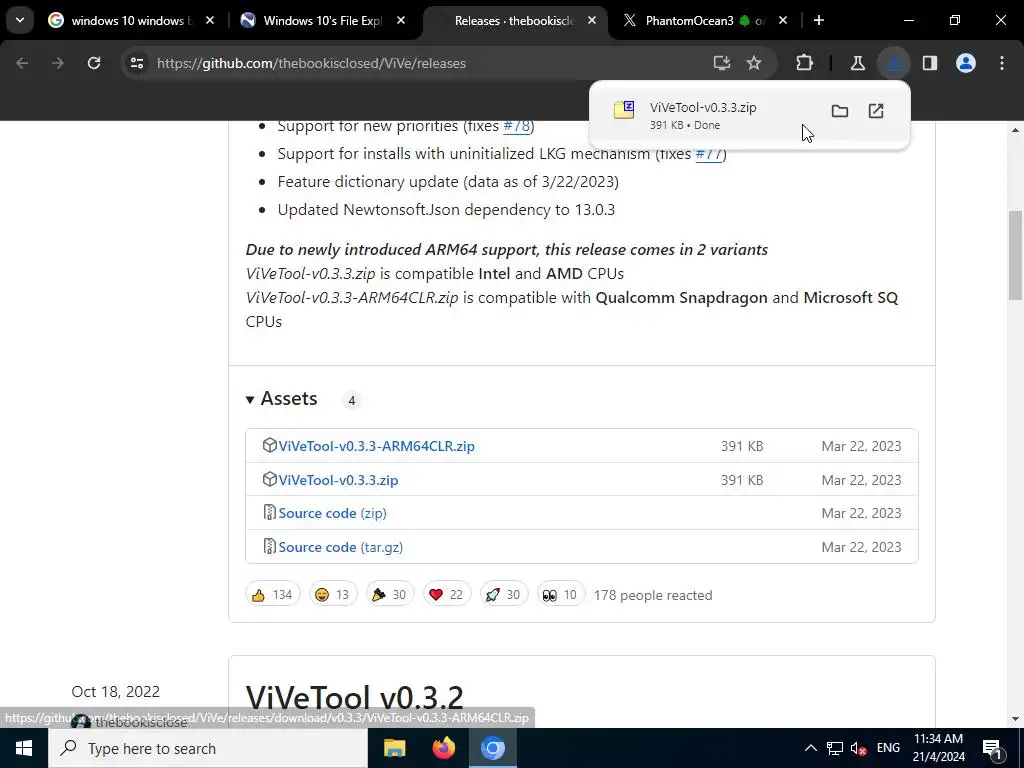Click file-zip icon beside Source code (tar.gz)
Image resolution: width=1024 pixels, height=768 pixels.
pyautogui.click(x=269, y=547)
